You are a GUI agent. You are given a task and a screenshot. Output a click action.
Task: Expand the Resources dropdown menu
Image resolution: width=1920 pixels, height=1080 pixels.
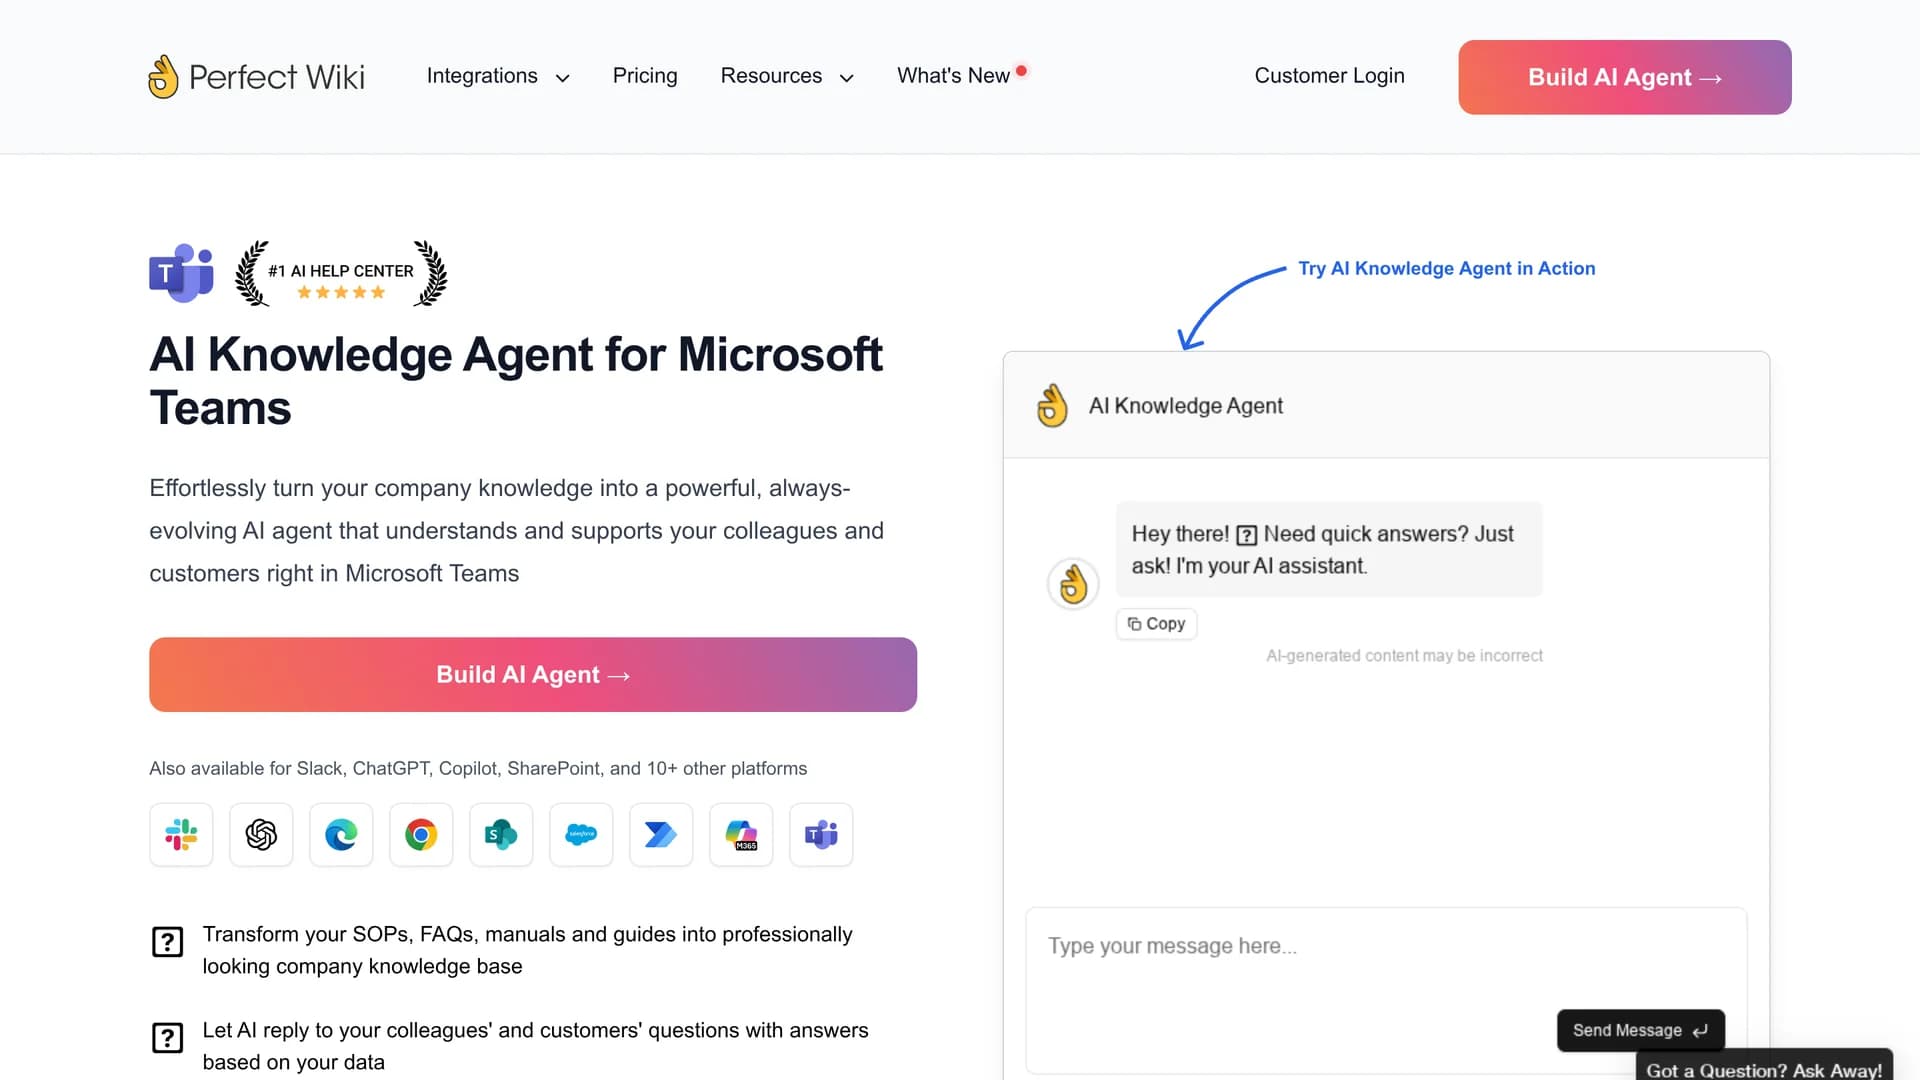point(787,76)
